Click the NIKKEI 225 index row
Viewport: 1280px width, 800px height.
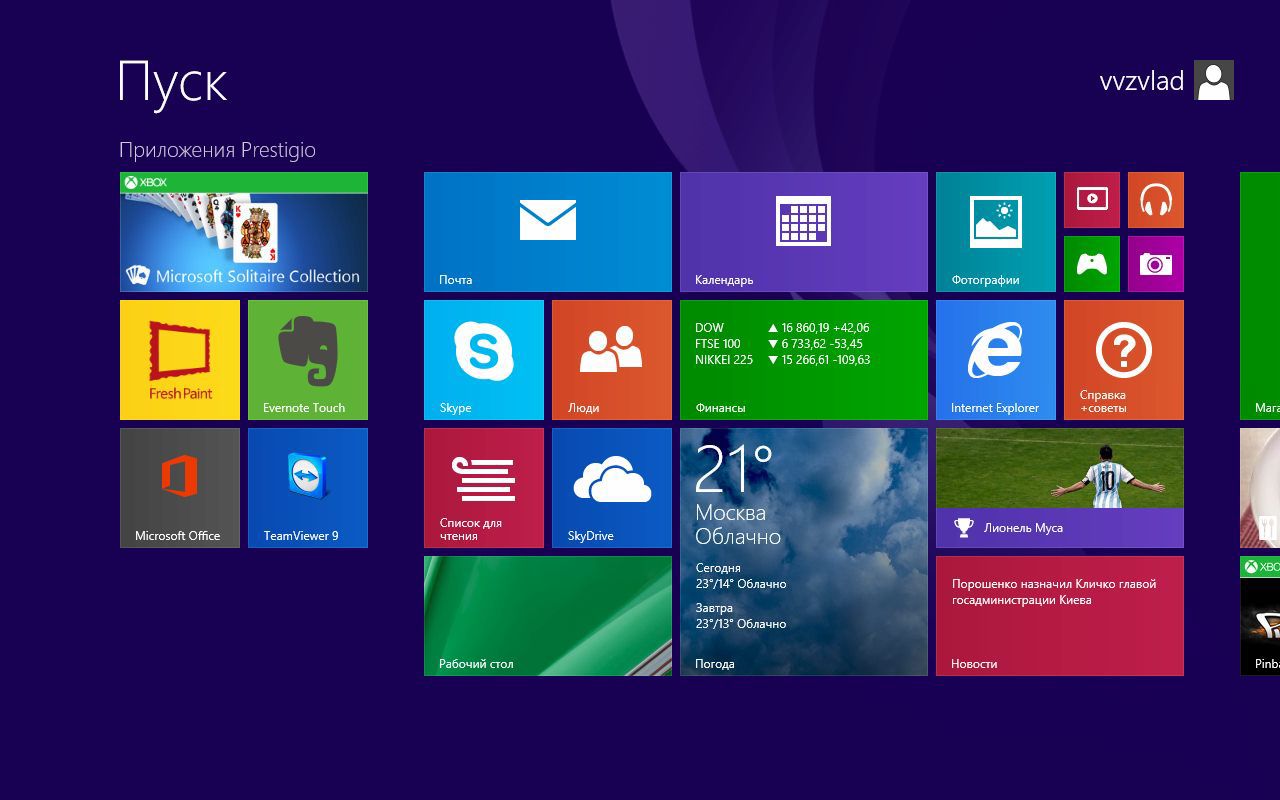782,360
